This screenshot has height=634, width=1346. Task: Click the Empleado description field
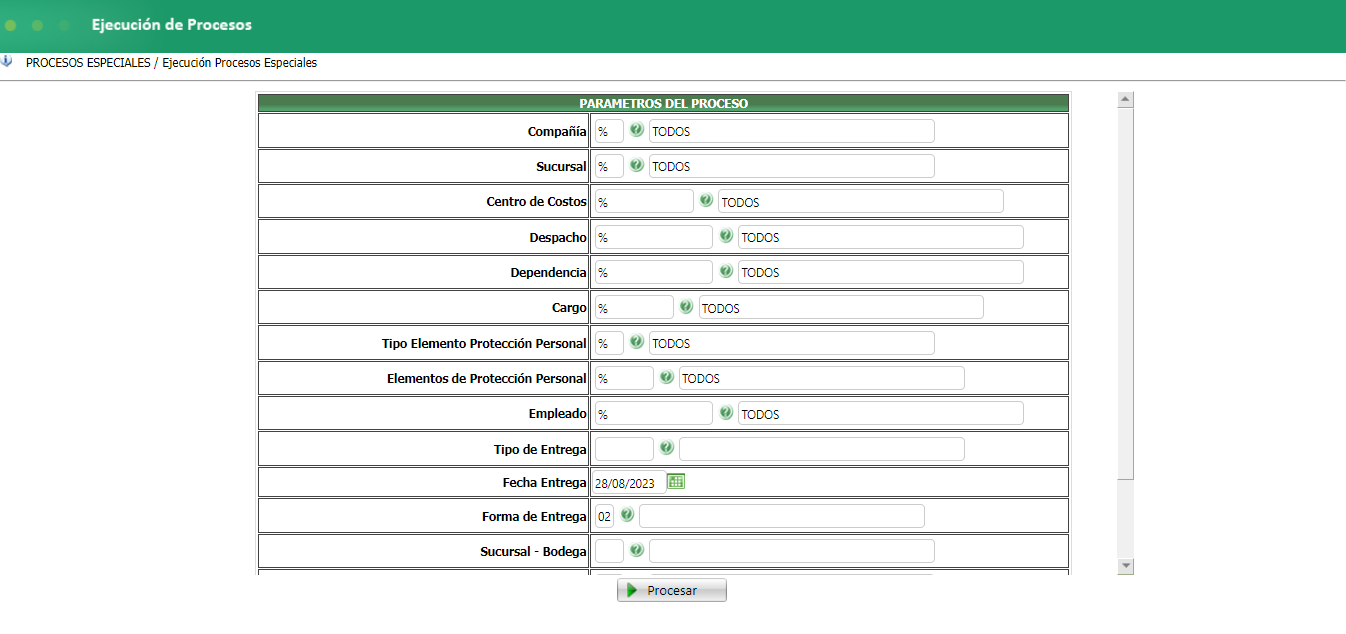coord(881,413)
